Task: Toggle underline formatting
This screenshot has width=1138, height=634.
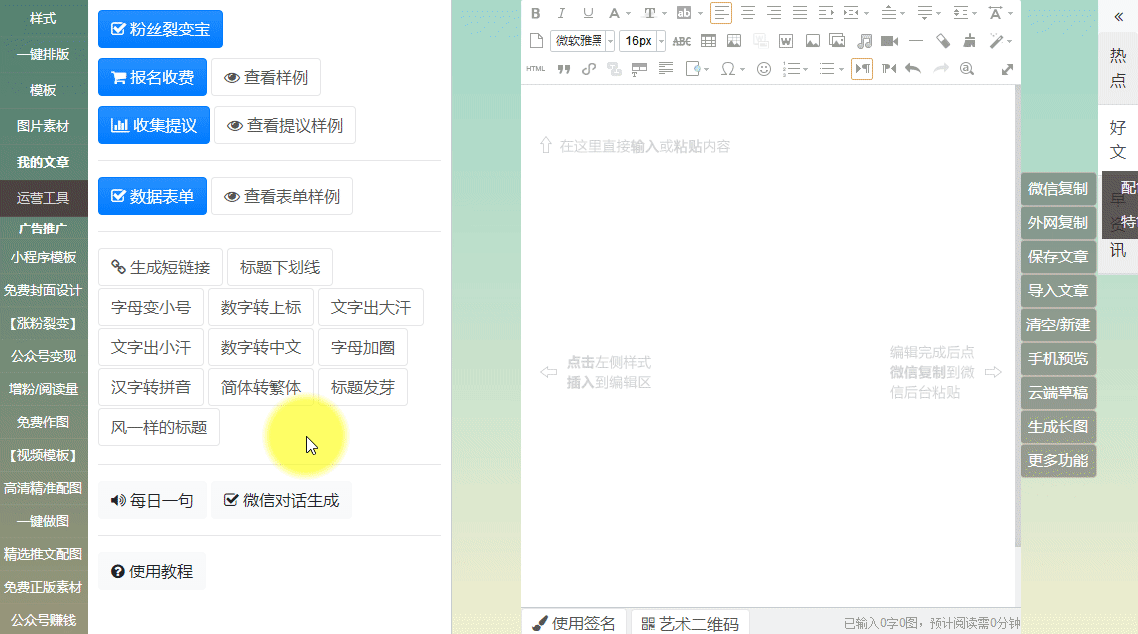Action: coord(588,13)
